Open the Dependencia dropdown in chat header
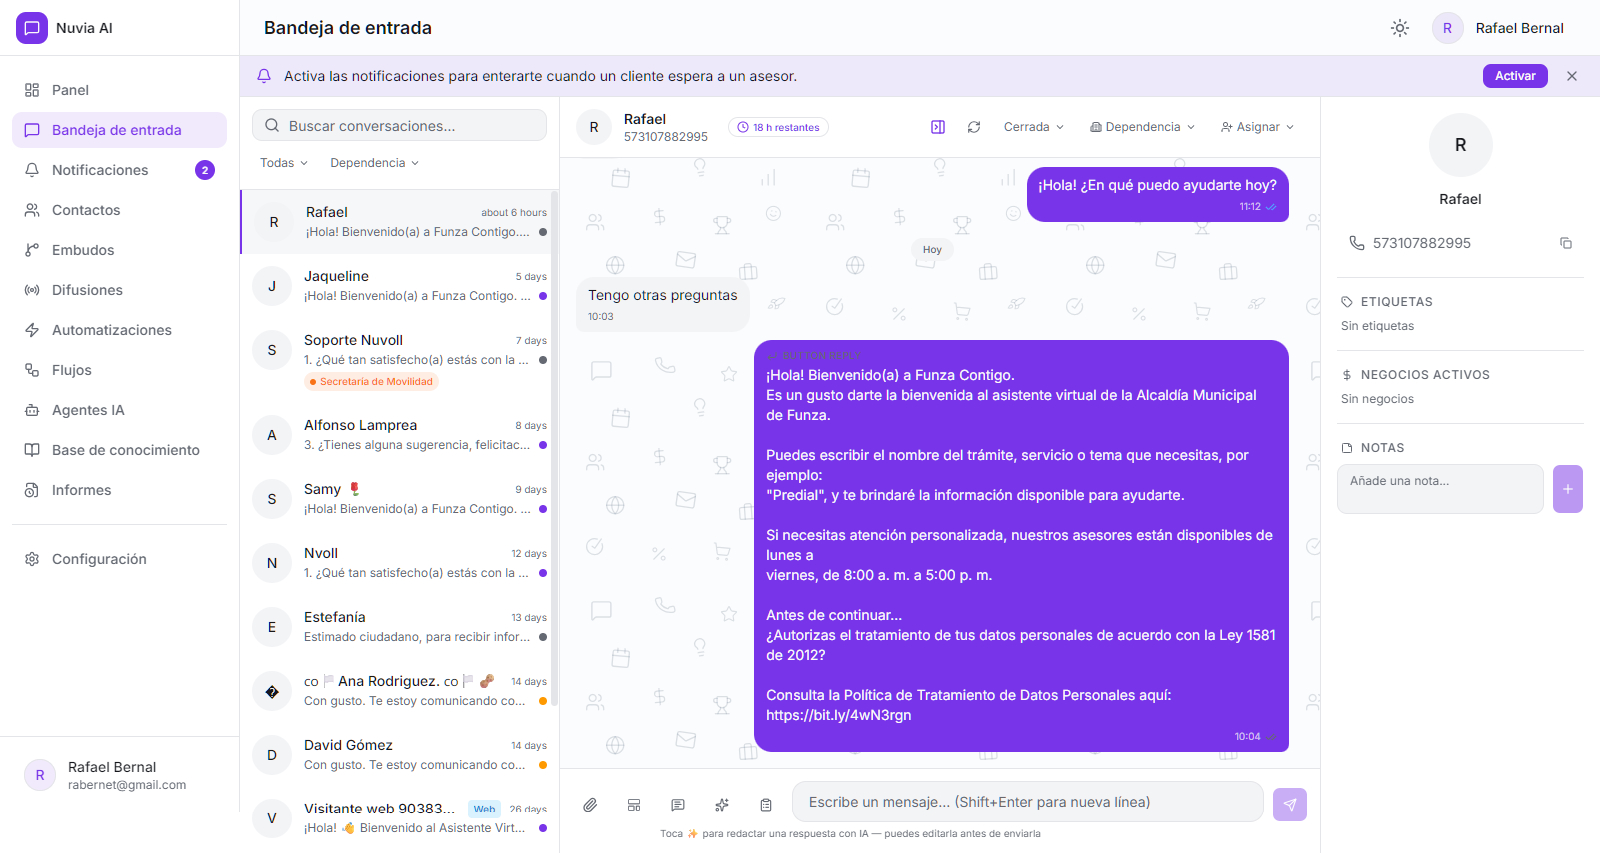 [1142, 127]
